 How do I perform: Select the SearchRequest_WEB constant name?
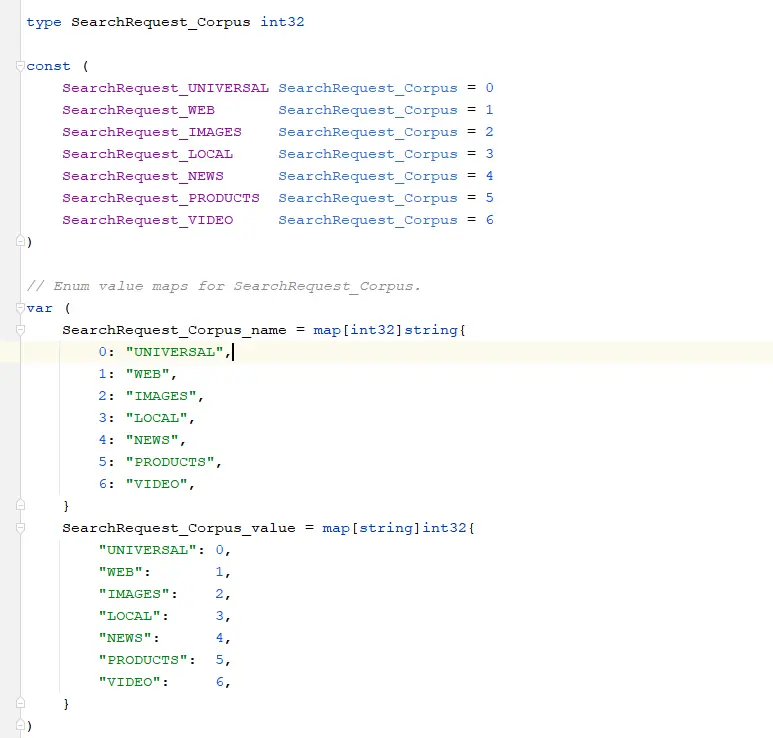pos(139,110)
